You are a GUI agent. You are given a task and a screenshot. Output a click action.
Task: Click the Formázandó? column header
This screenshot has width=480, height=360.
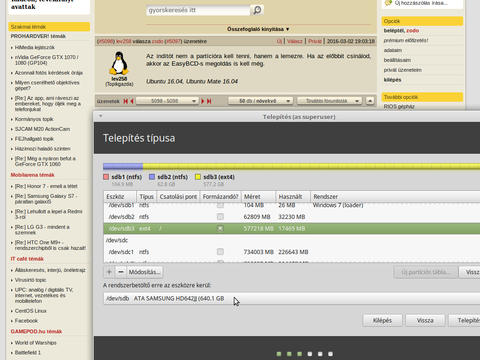(x=220, y=197)
